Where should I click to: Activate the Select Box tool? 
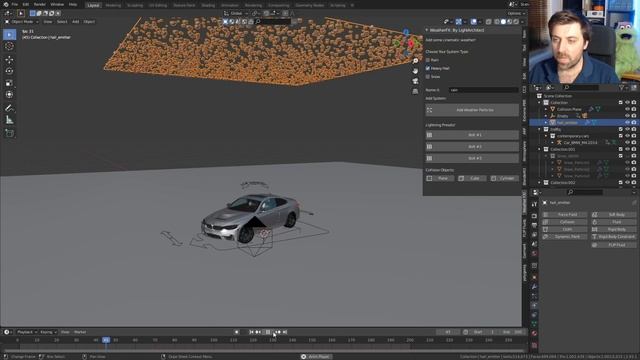coord(9,34)
